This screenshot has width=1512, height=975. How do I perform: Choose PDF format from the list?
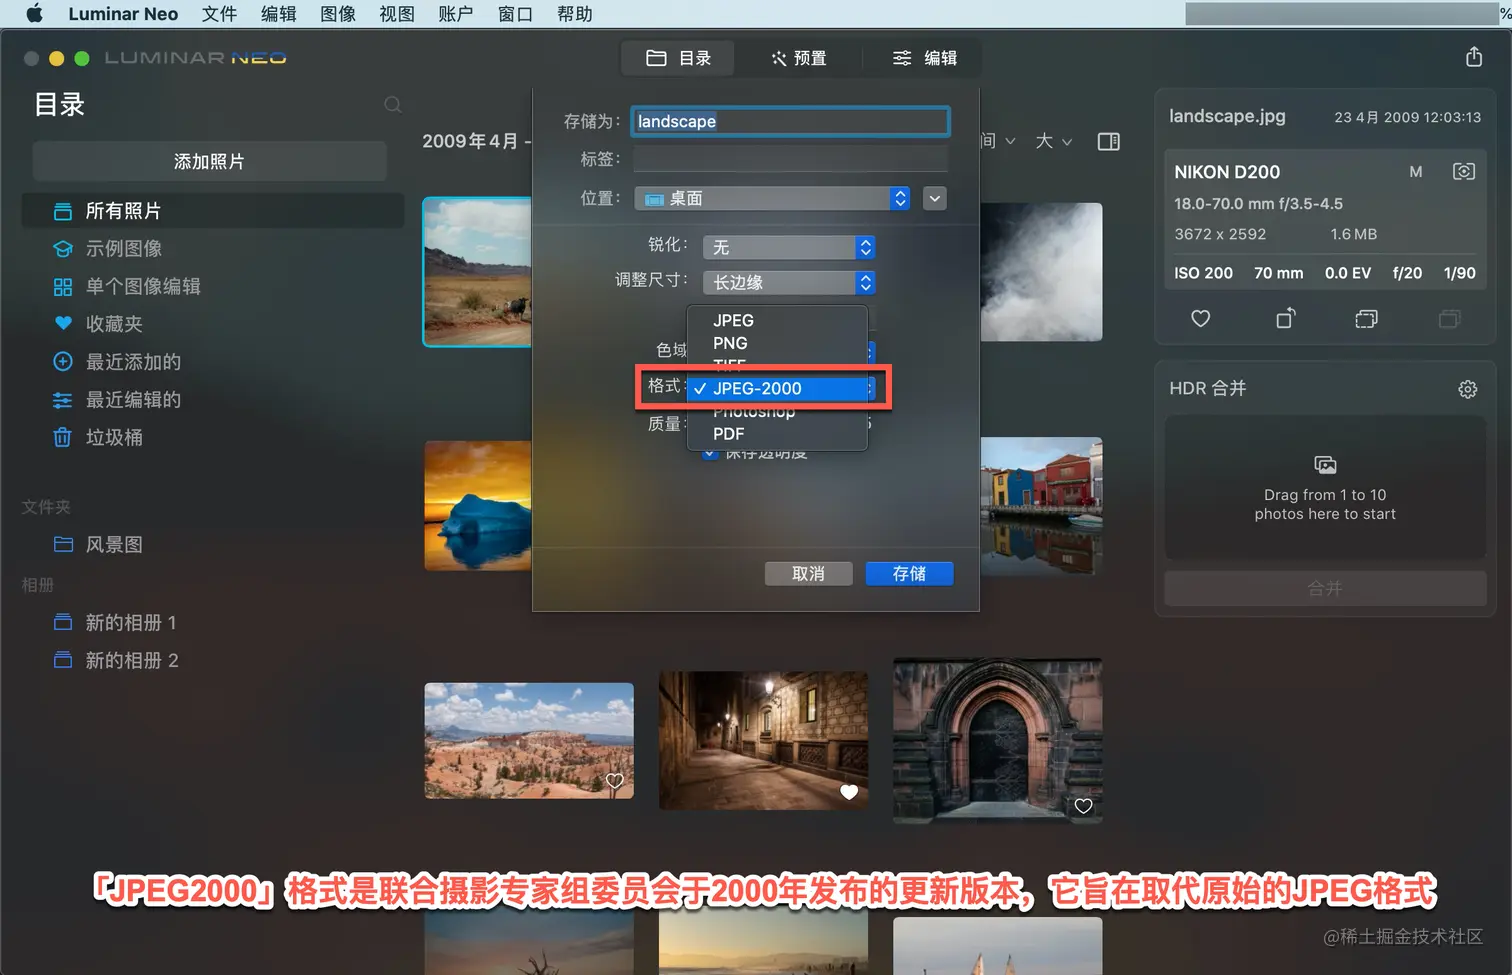(x=777, y=434)
